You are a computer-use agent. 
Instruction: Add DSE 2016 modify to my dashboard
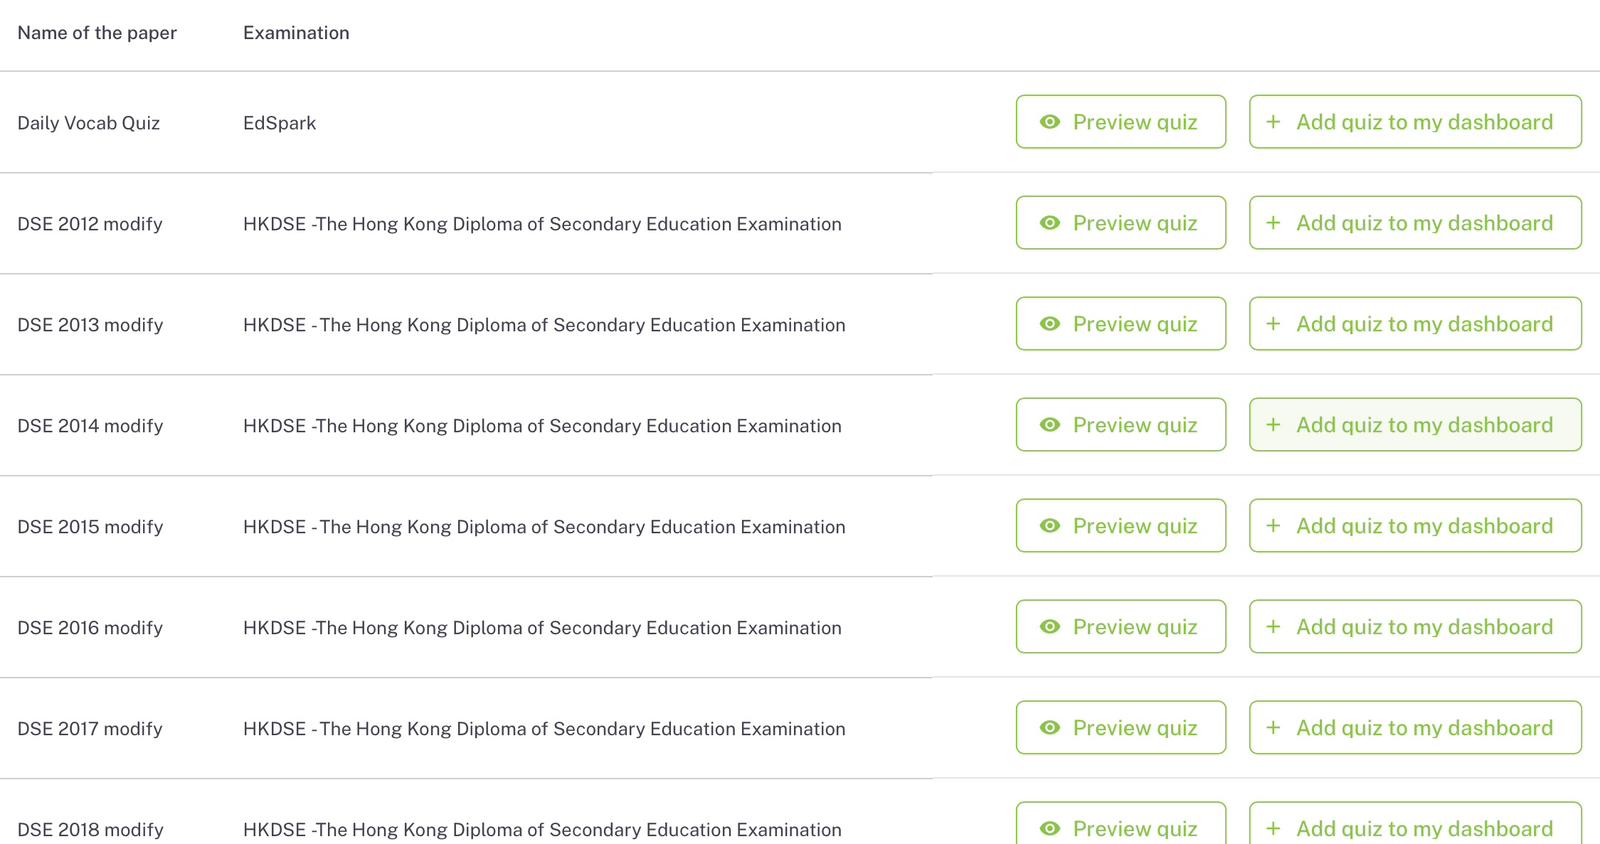pos(1414,627)
